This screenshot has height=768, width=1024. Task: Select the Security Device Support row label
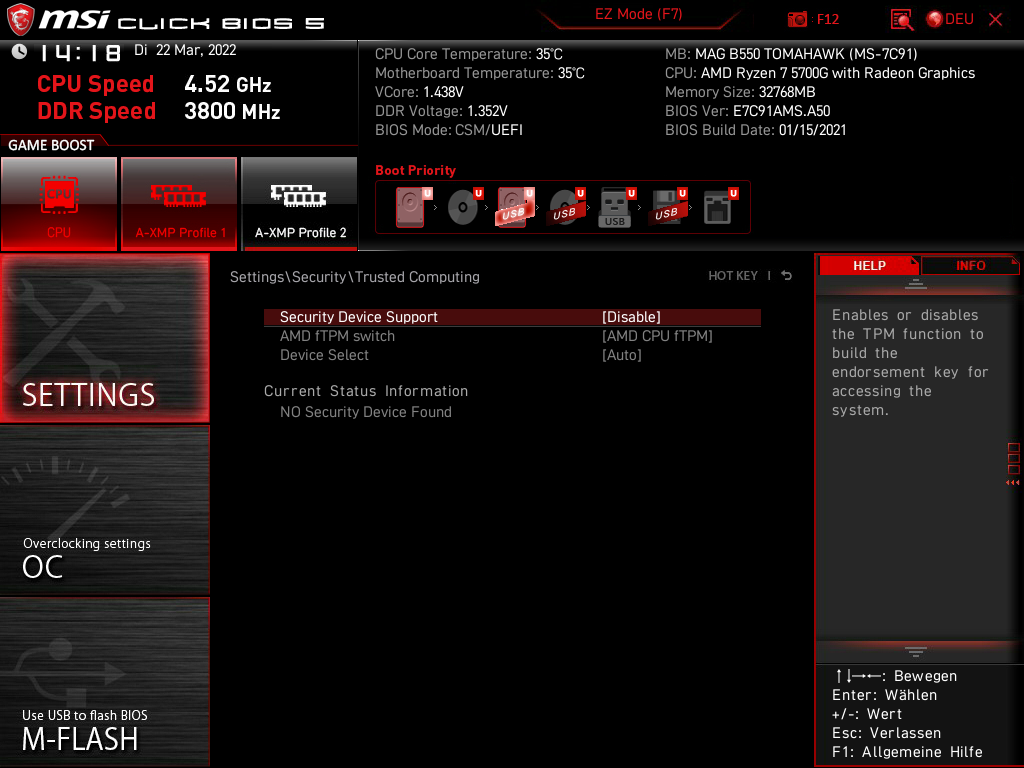click(359, 317)
